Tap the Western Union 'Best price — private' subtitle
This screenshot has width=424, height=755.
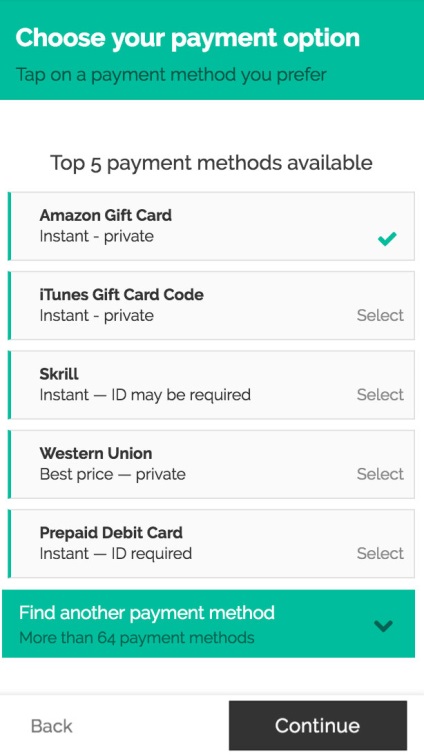tap(113, 474)
